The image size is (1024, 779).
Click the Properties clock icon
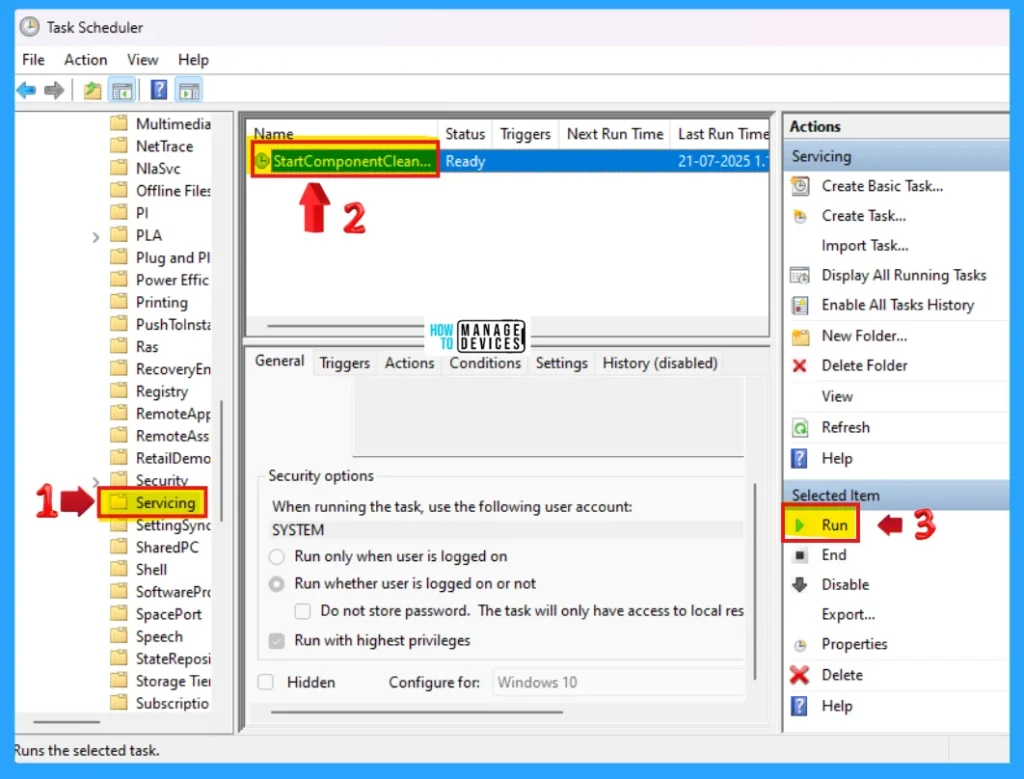pyautogui.click(x=800, y=645)
